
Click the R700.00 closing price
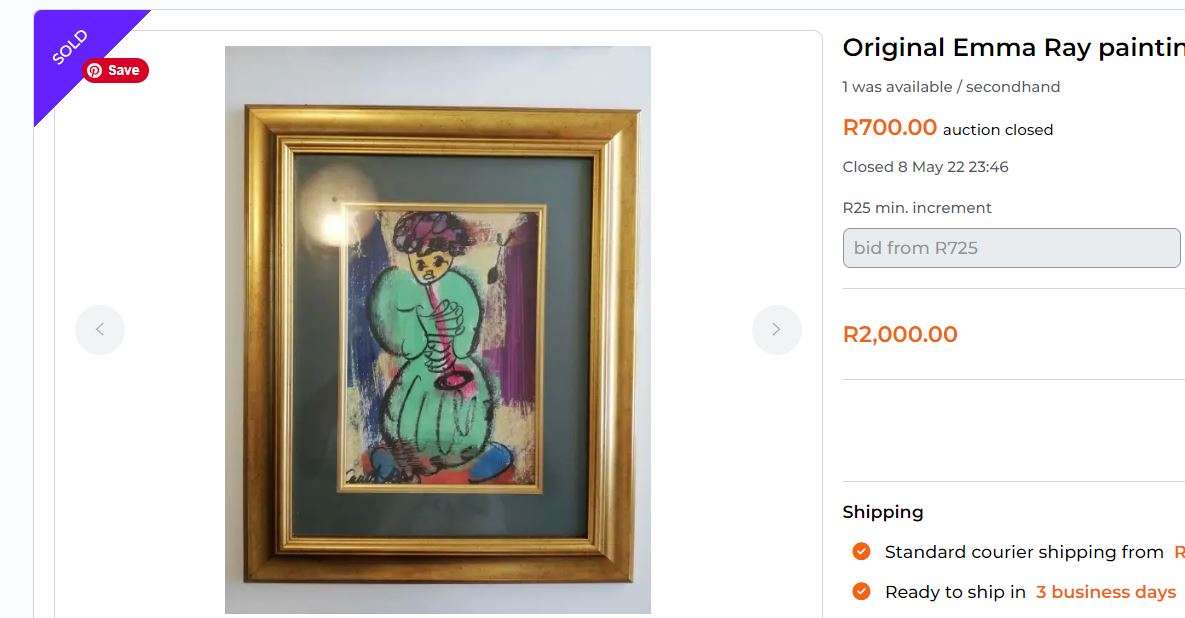pos(889,127)
